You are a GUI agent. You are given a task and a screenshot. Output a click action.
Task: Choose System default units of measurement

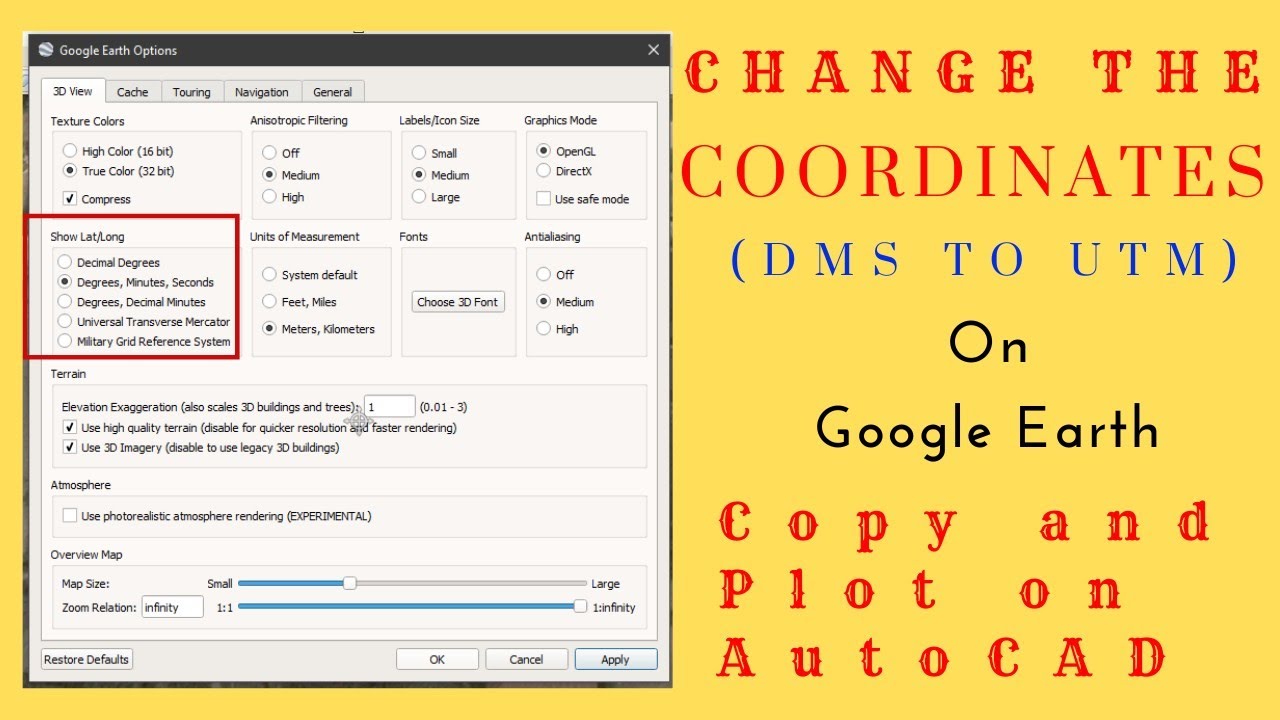point(269,274)
